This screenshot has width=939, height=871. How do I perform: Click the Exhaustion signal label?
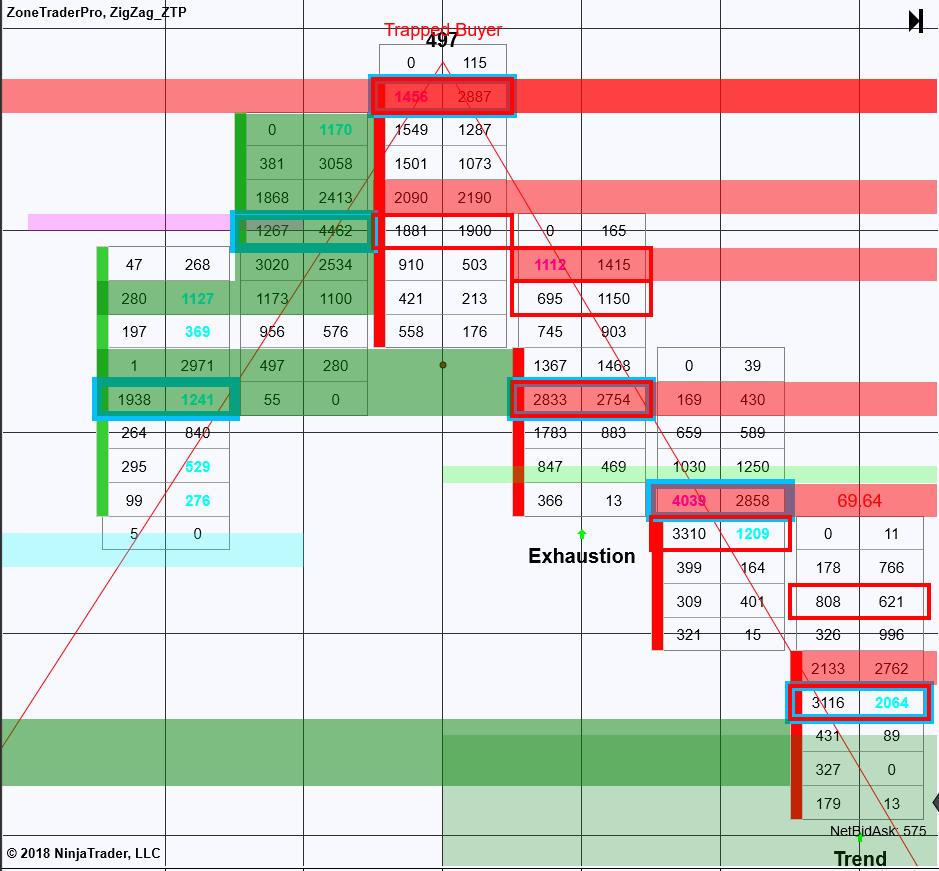coord(581,556)
